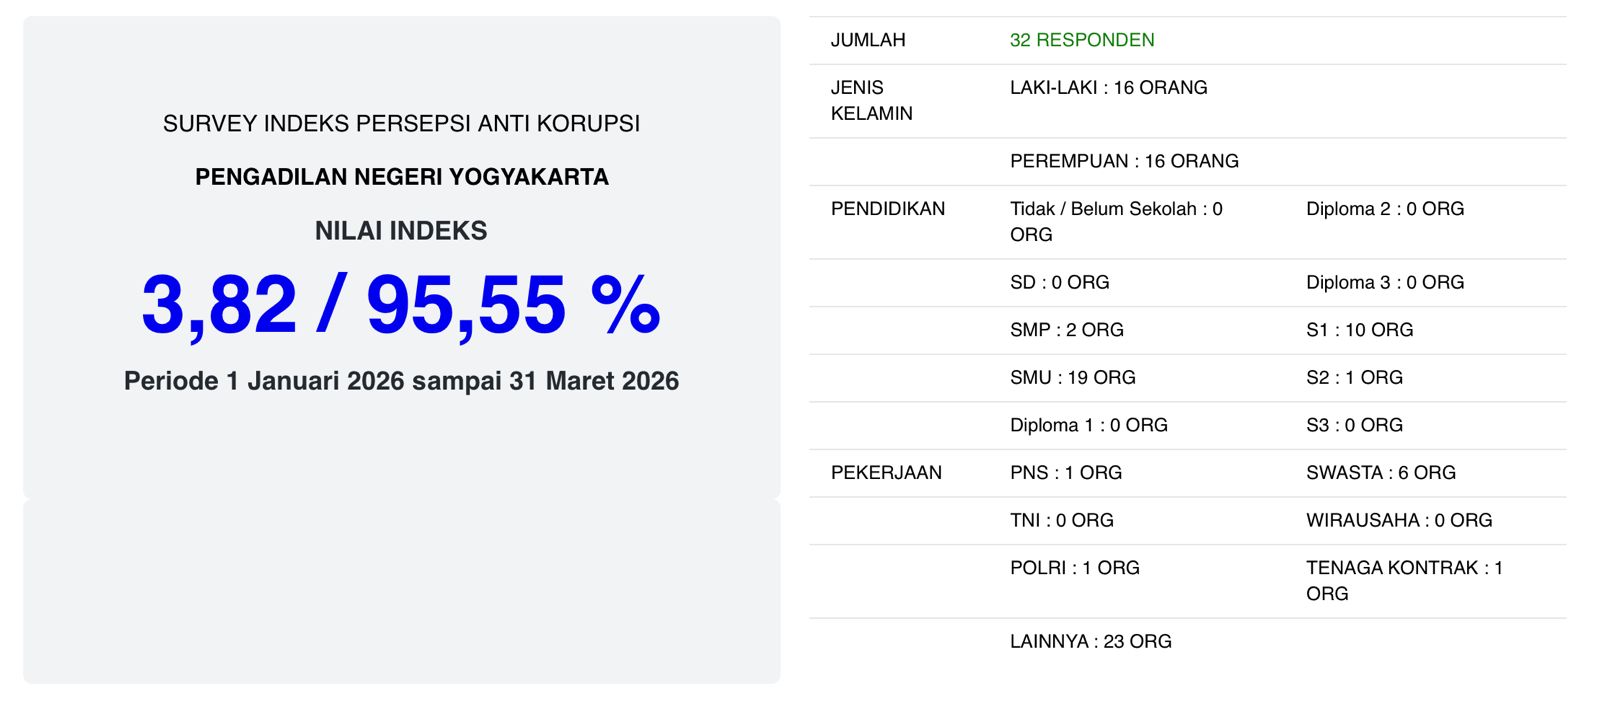
Task: Click the 32 RESPONDEN green text
Action: [1081, 40]
